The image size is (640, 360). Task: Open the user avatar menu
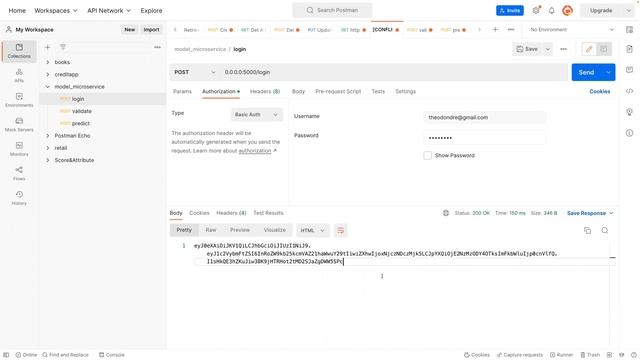[x=567, y=10]
